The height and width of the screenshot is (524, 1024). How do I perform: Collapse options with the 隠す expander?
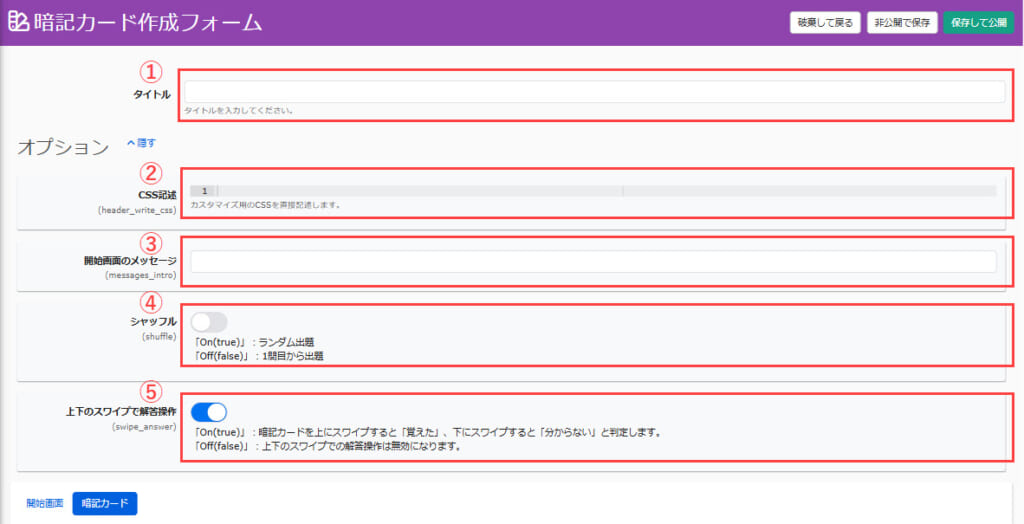tap(140, 143)
